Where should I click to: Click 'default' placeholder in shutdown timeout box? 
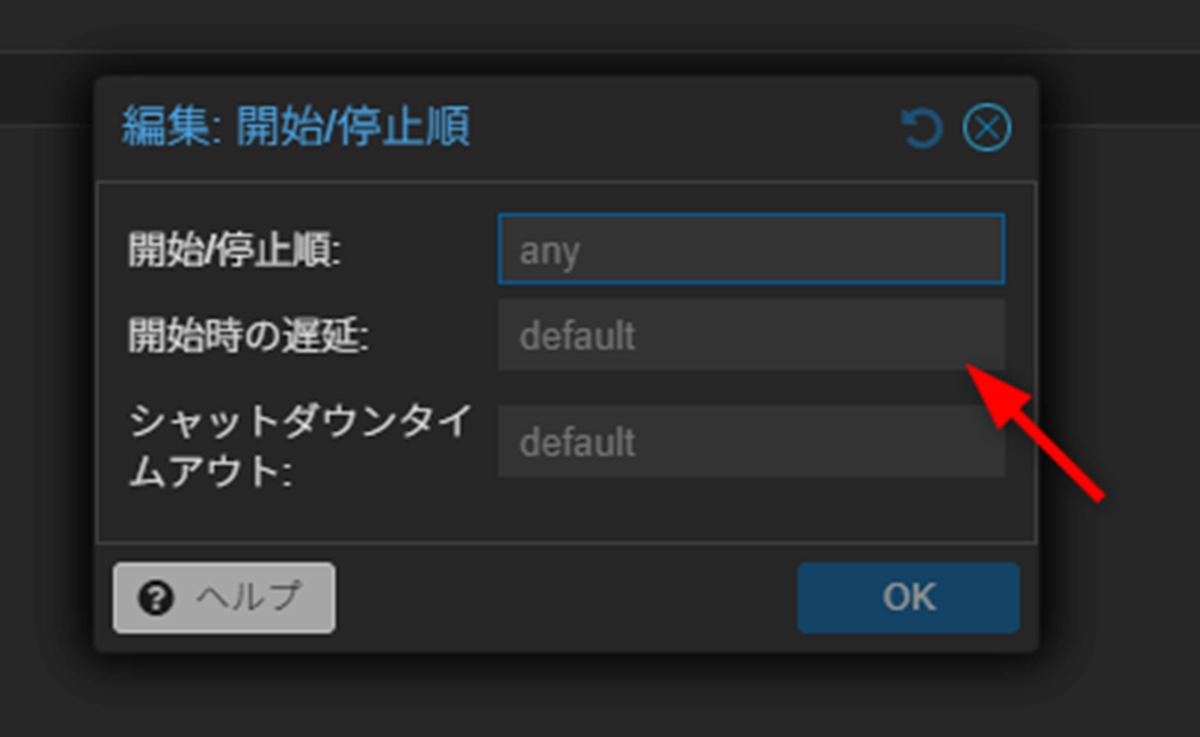(577, 442)
